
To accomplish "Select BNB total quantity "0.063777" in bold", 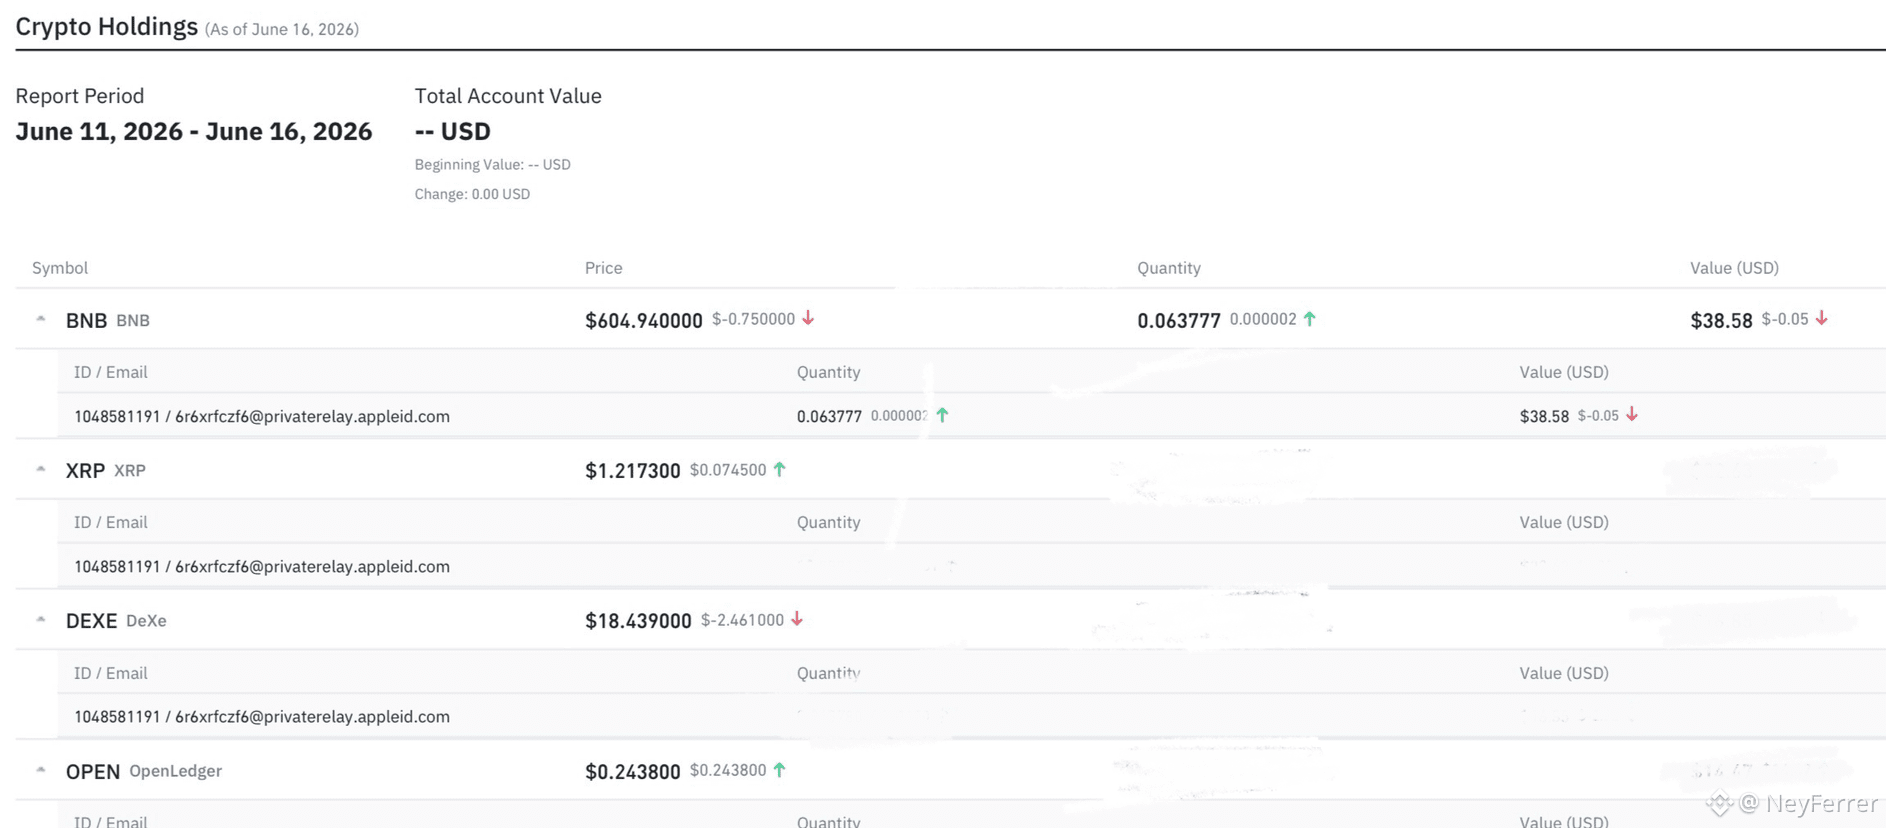I will (1179, 320).
